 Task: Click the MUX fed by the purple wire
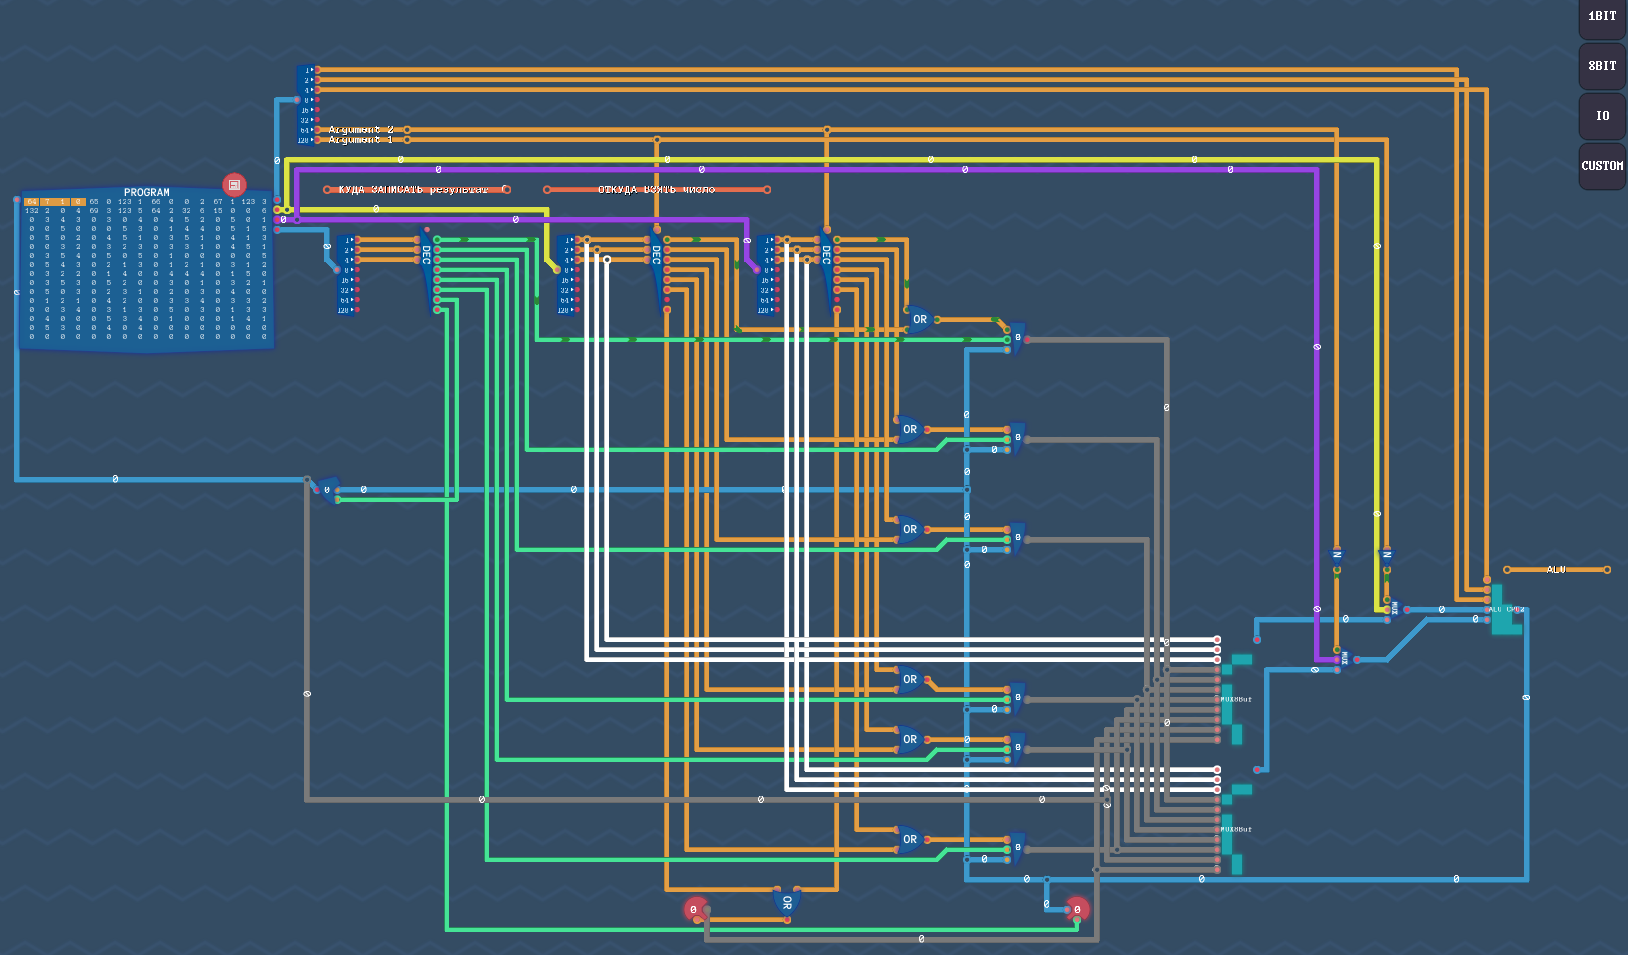pyautogui.click(x=1345, y=659)
